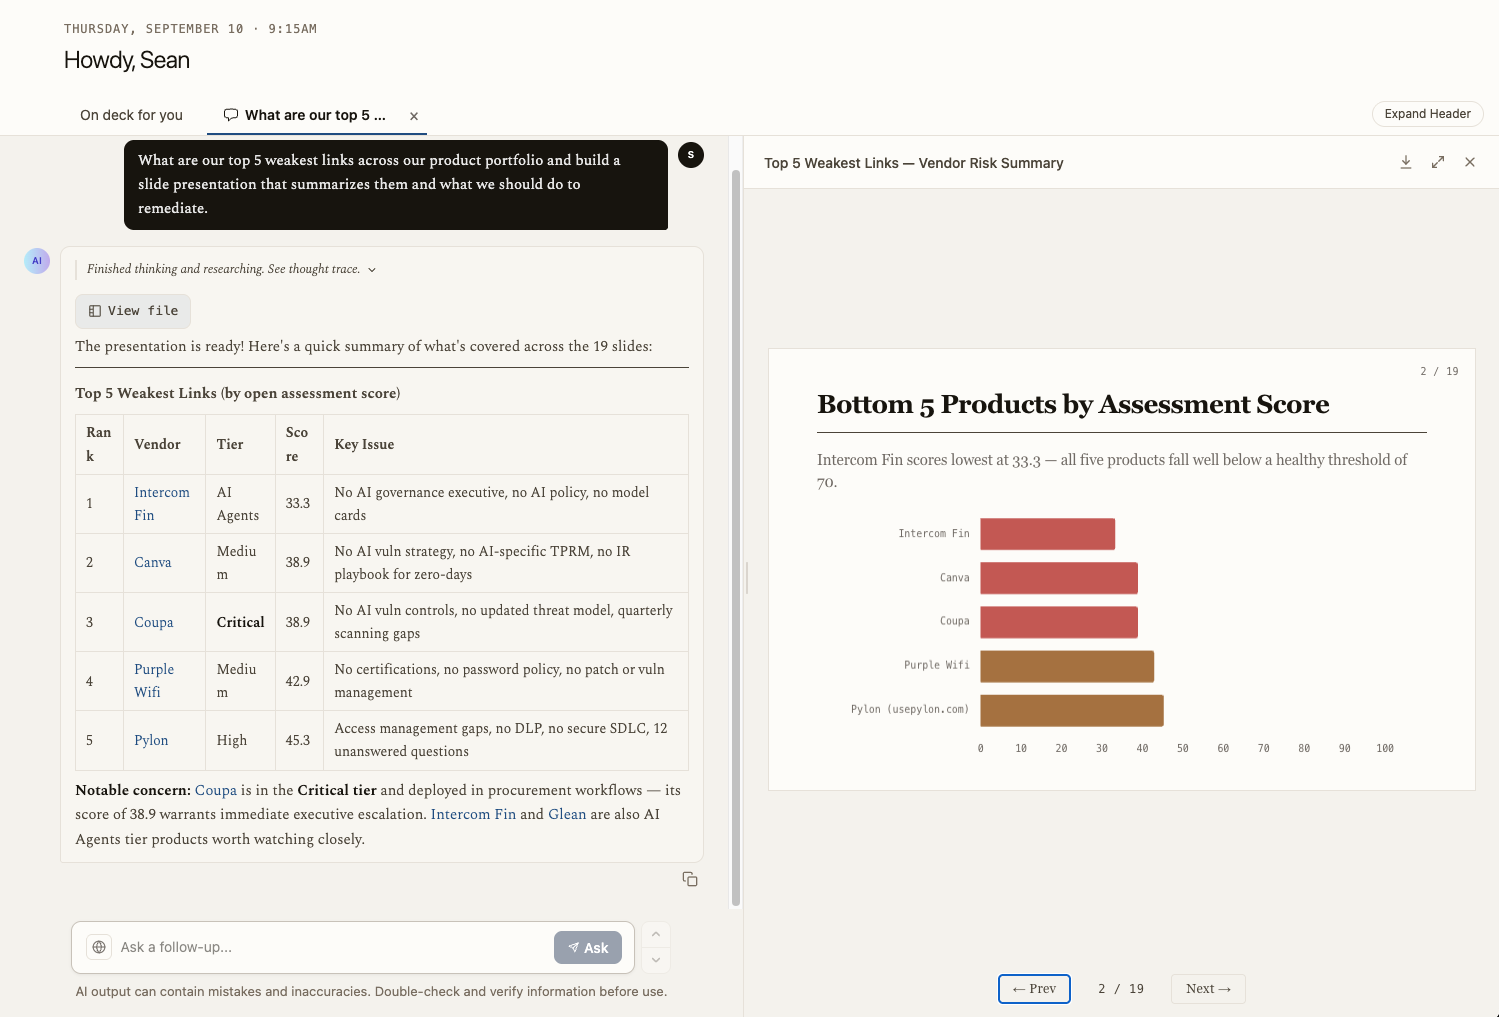Click the 'Critical' tier cell
The image size is (1499, 1017).
[x=241, y=622]
